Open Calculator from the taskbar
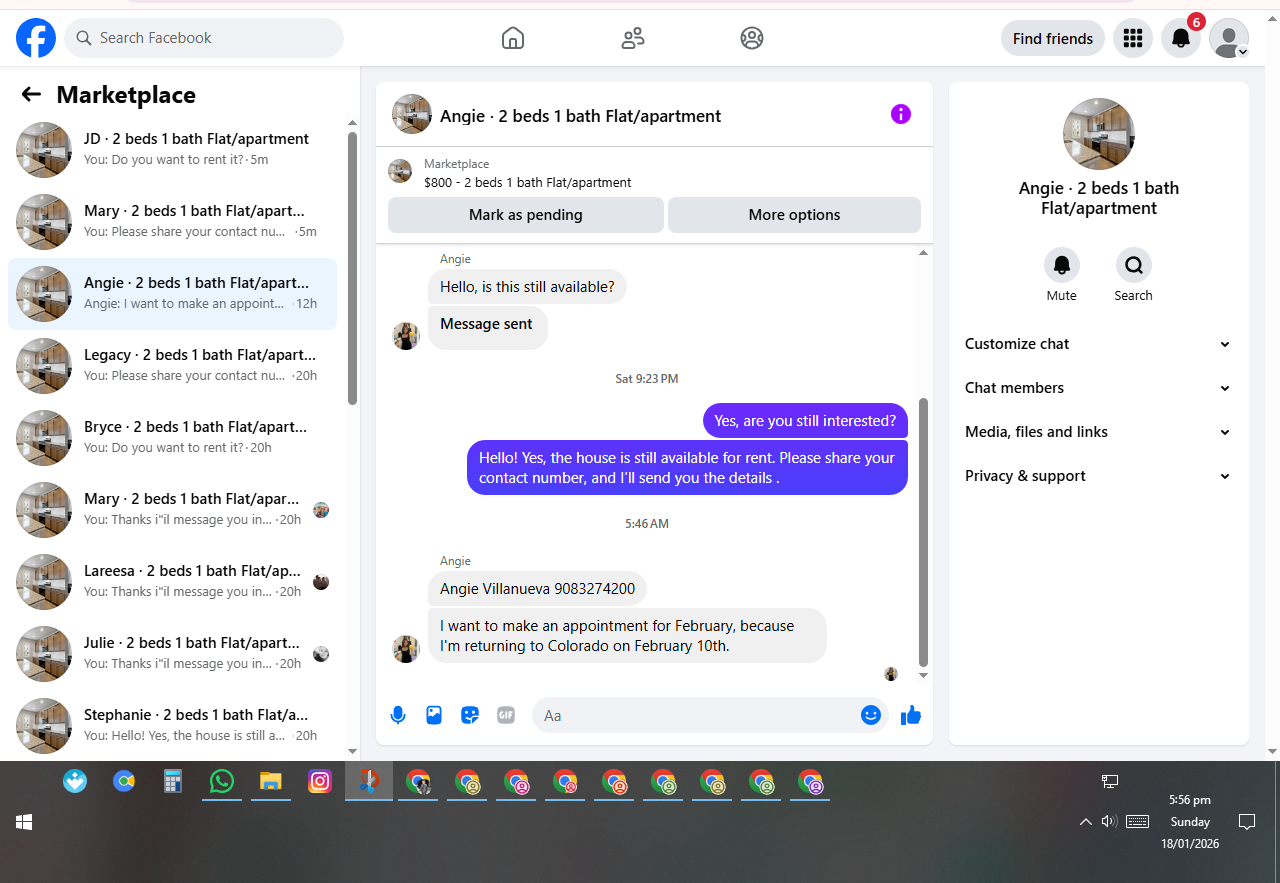This screenshot has width=1280, height=883. tap(173, 782)
